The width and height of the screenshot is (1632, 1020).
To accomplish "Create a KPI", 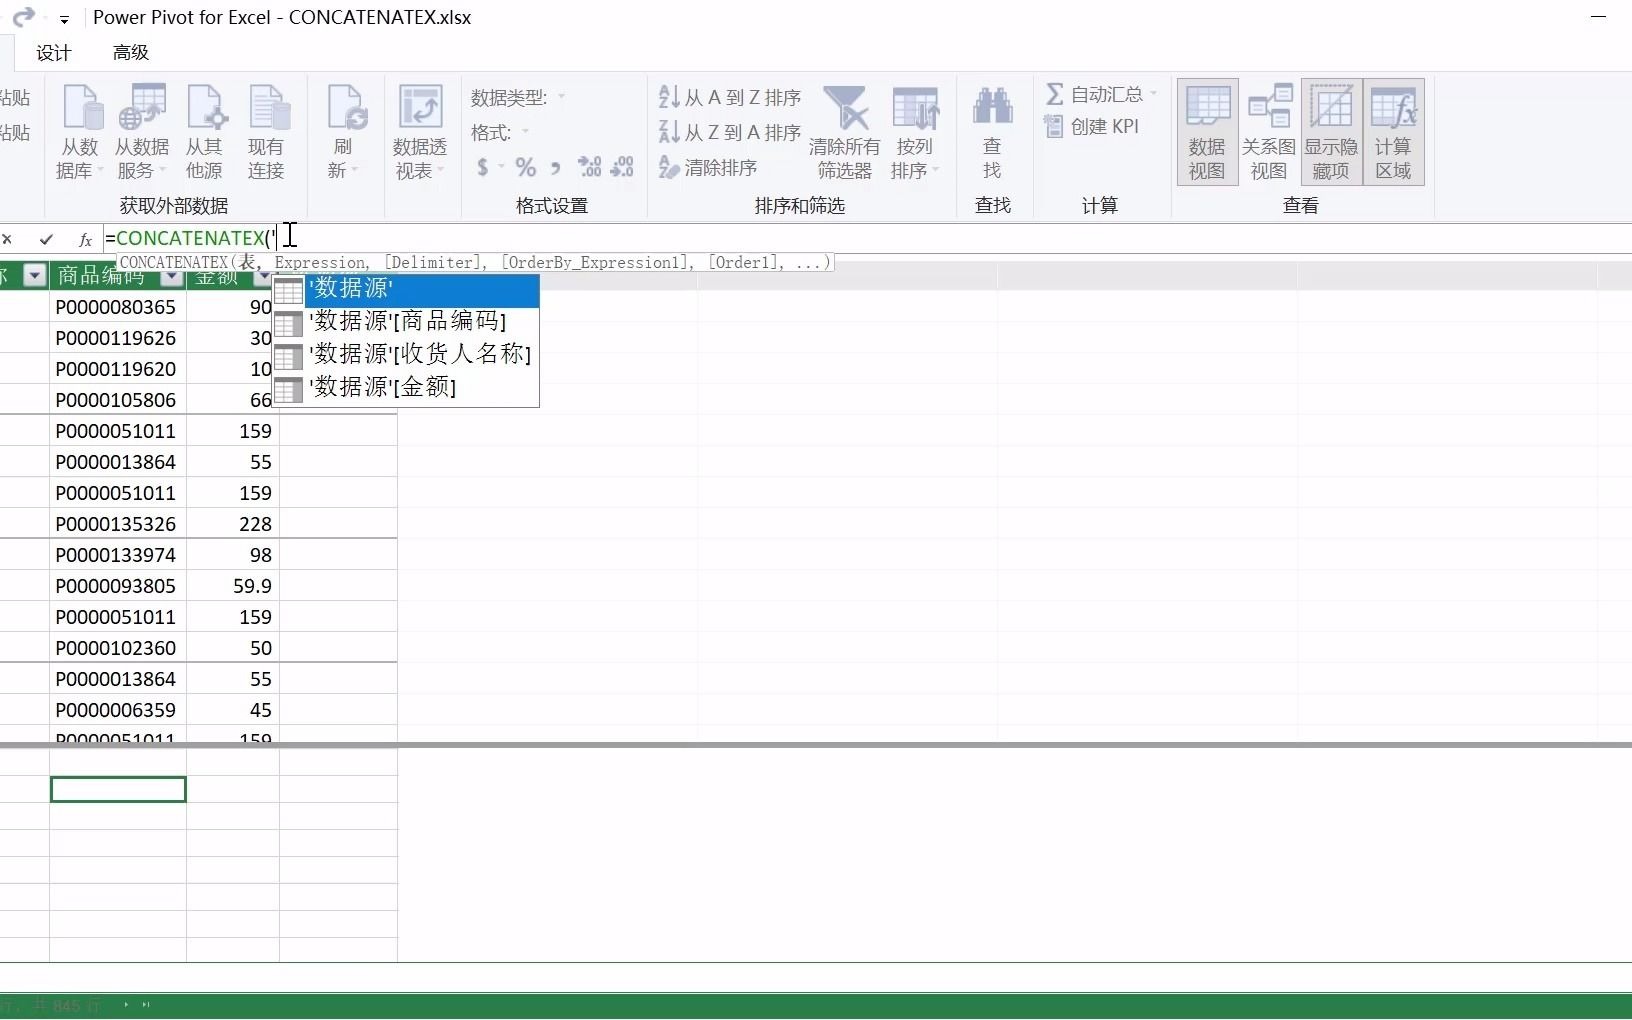I will (x=1092, y=126).
